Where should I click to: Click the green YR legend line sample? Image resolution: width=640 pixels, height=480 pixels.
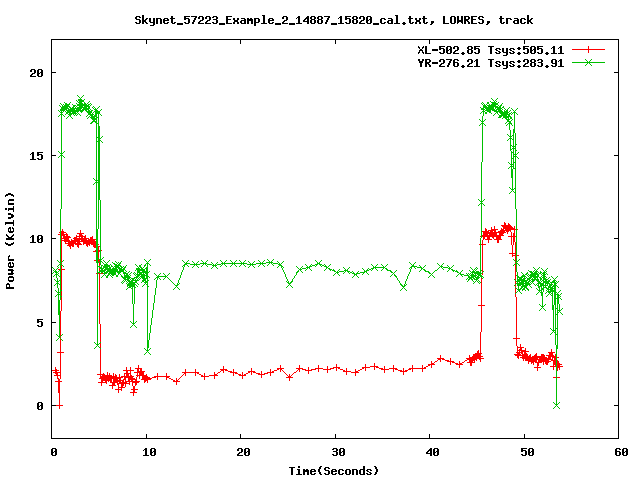point(588,62)
